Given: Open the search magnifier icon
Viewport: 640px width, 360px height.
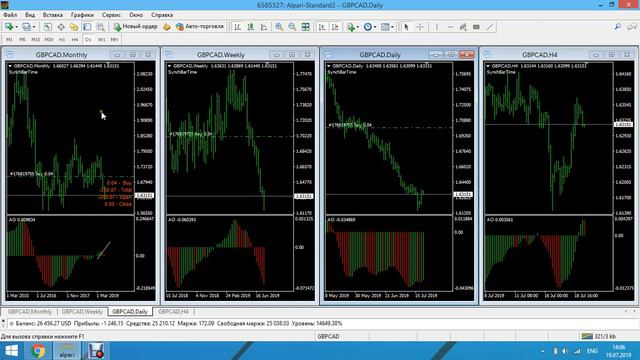Looking at the screenshot, I should click(x=618, y=27).
